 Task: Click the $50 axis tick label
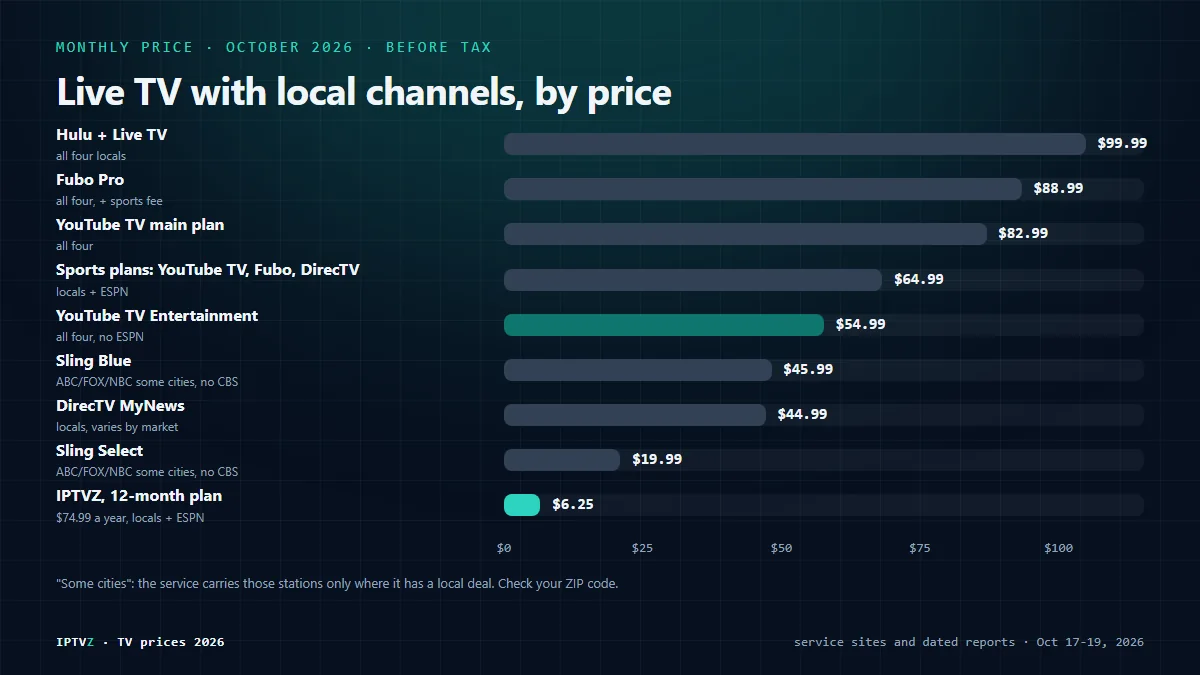click(x=781, y=548)
